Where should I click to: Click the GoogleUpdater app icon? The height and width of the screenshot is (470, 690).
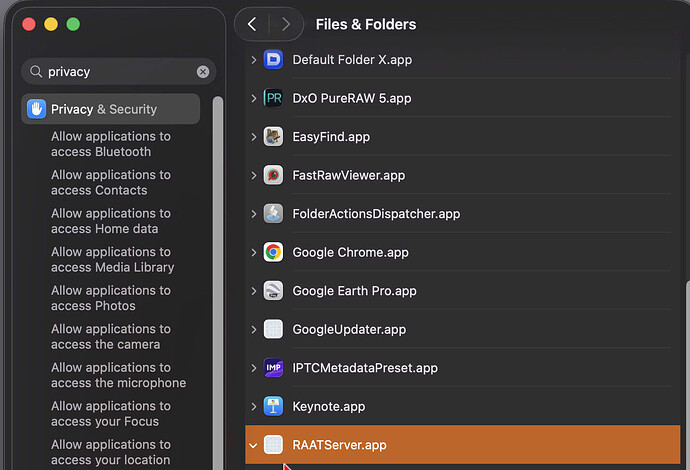tap(273, 329)
